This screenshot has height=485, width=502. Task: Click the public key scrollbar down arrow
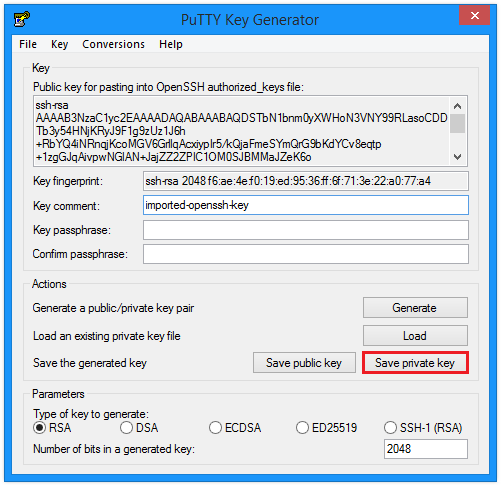458,156
